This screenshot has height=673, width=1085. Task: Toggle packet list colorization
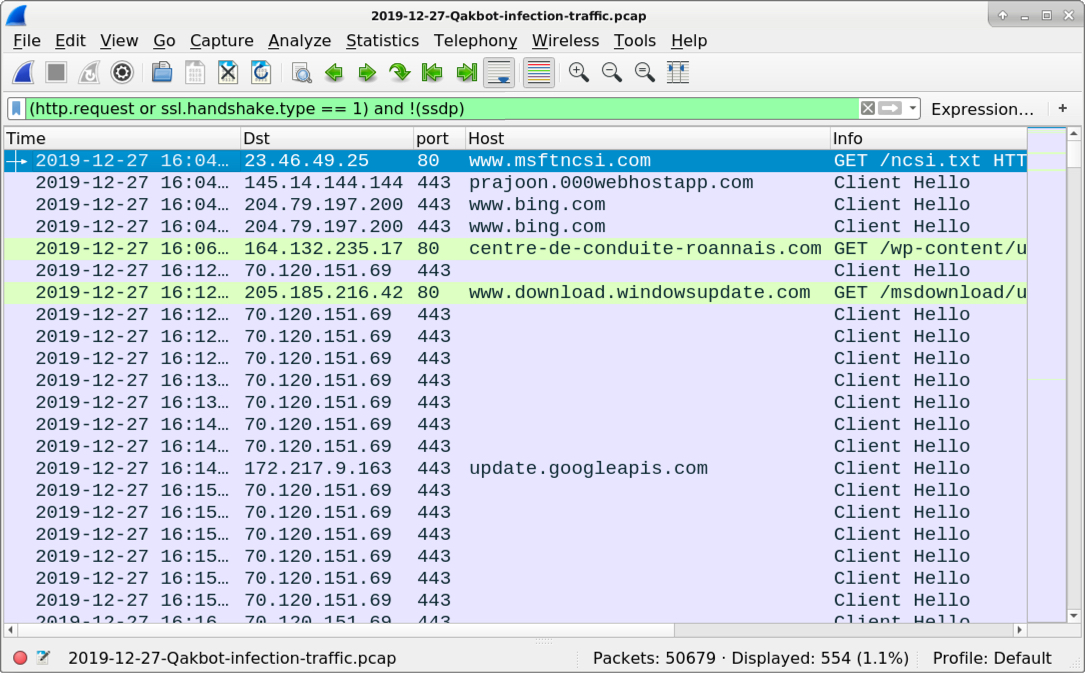tap(538, 73)
